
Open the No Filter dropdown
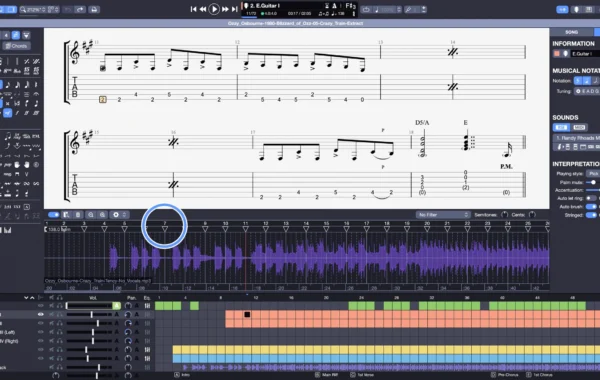443,215
